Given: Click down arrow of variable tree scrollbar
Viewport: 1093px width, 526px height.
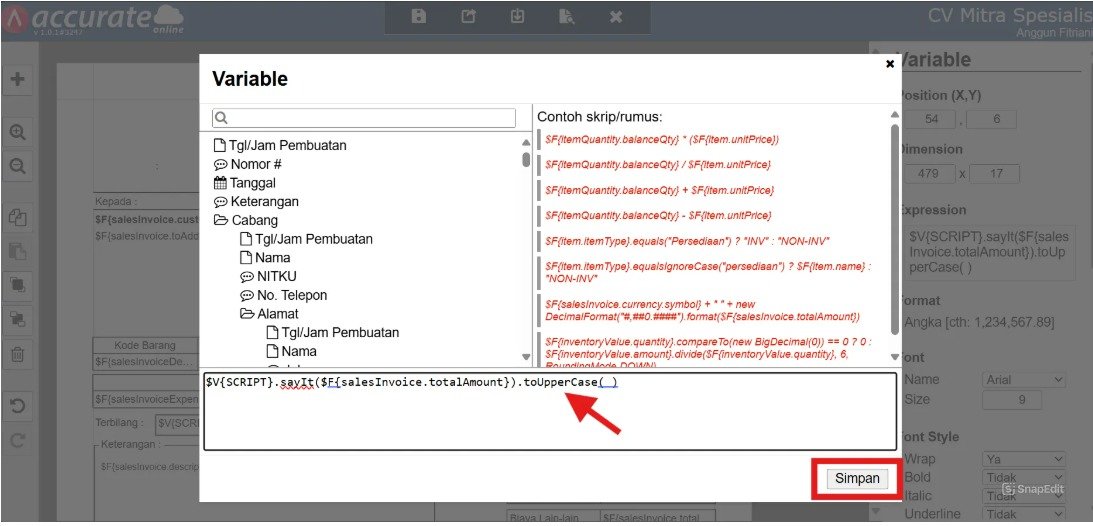Looking at the screenshot, I should [526, 357].
